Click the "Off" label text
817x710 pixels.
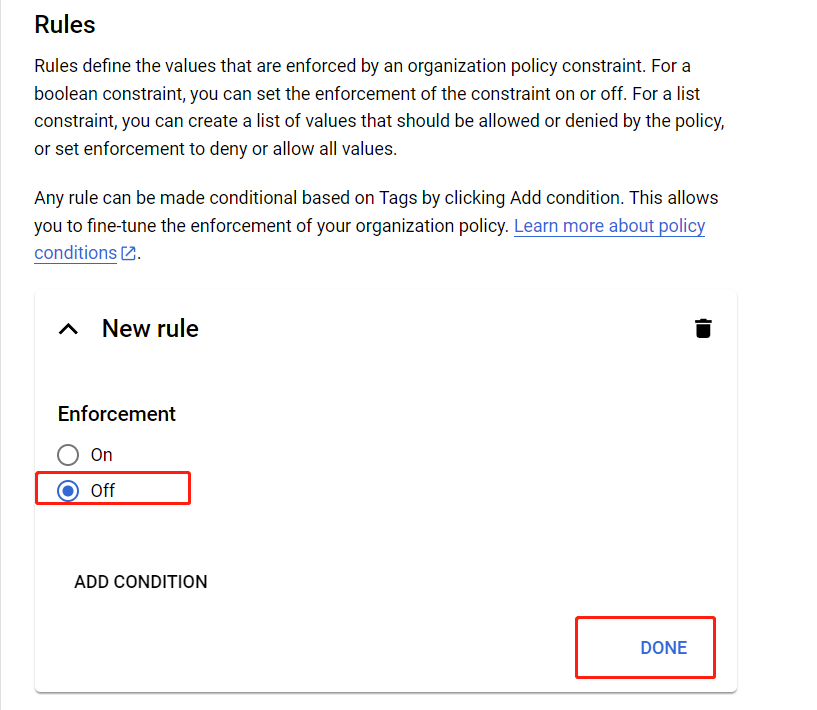click(103, 490)
